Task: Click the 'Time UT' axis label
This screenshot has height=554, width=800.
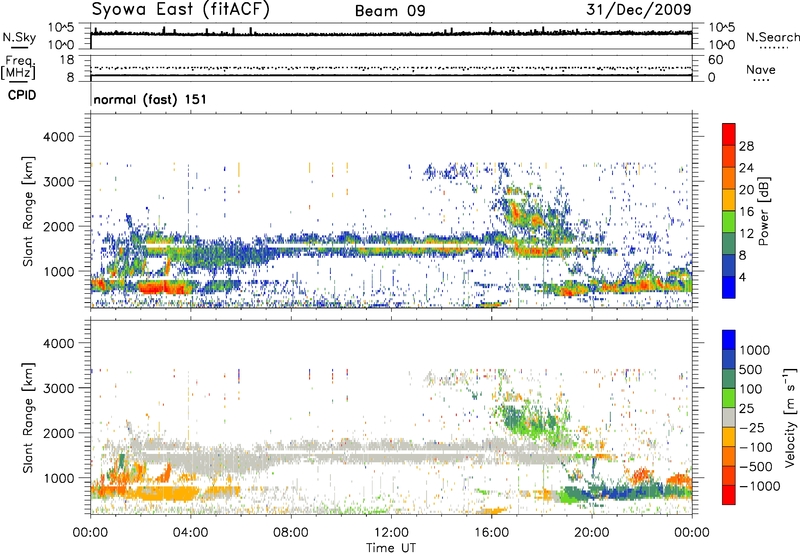Action: click(x=391, y=548)
